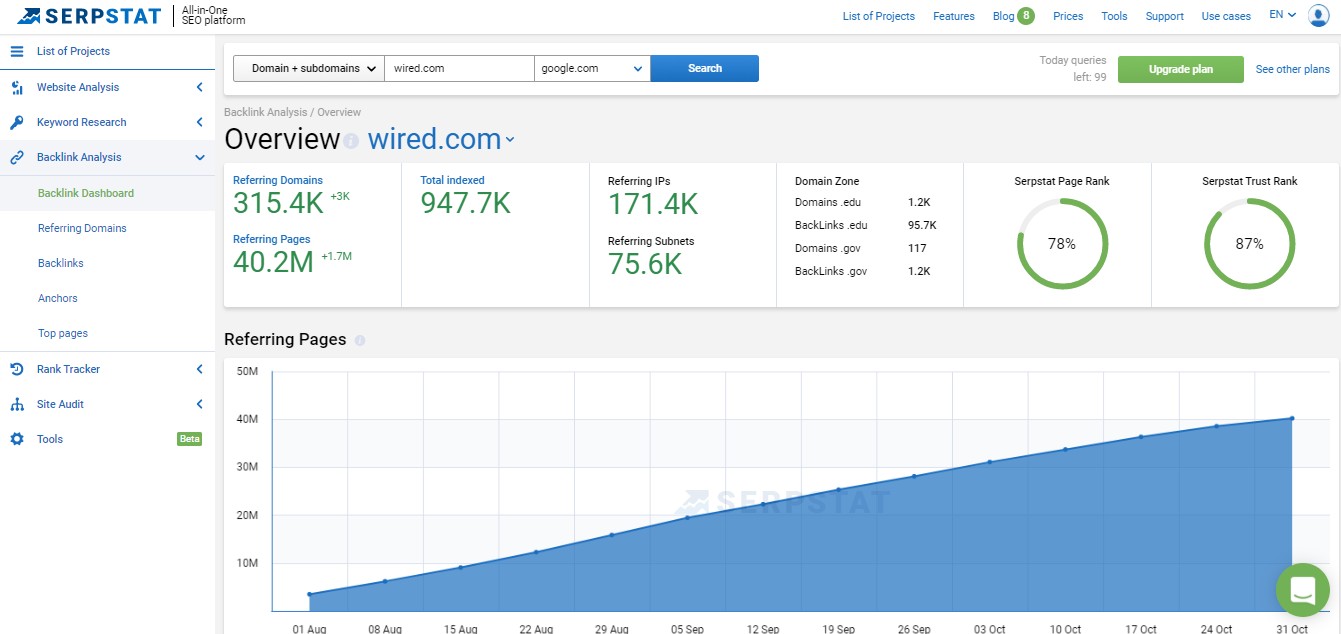Click the Serpstat logo
The width and height of the screenshot is (1341, 634).
point(89,15)
